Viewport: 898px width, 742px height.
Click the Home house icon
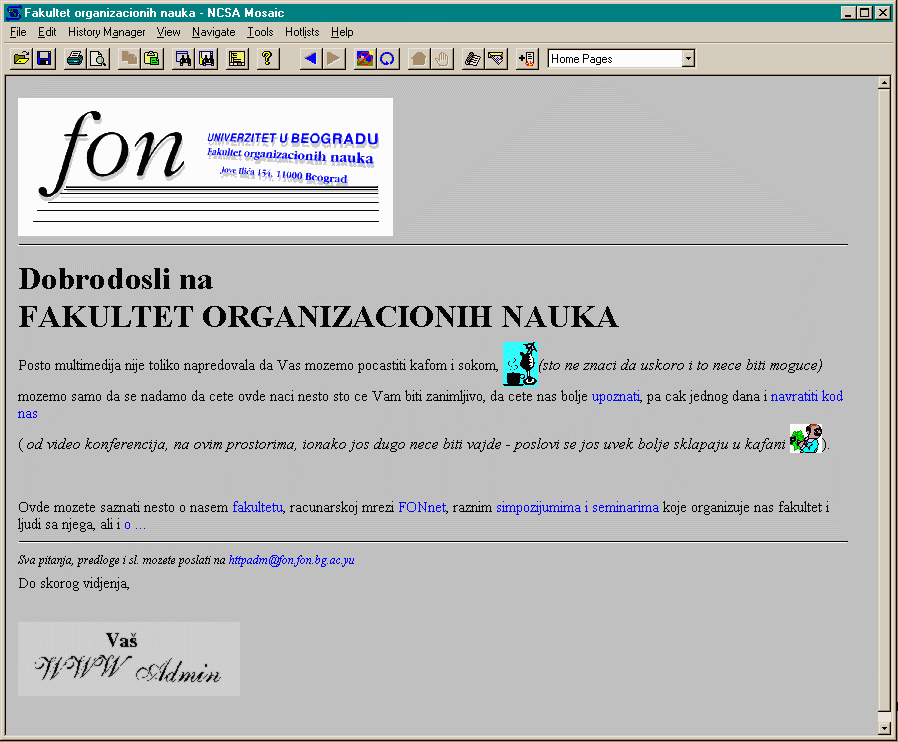click(419, 58)
